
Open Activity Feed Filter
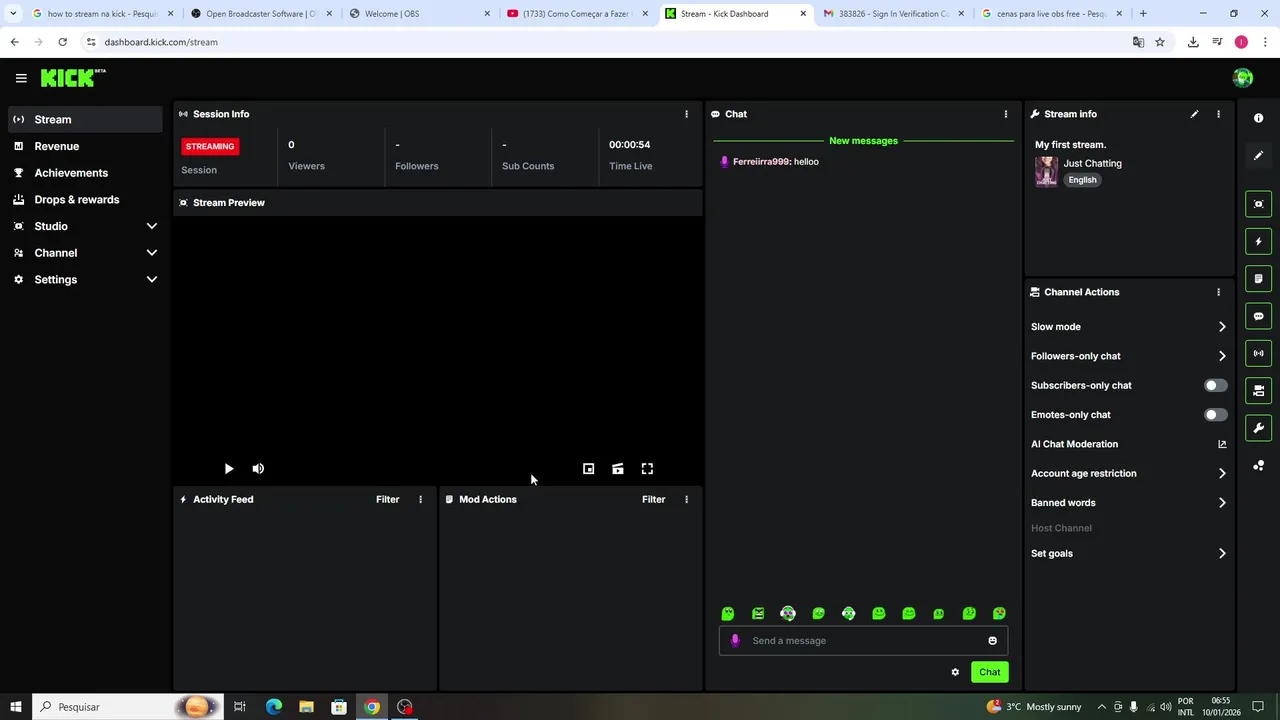tap(387, 499)
